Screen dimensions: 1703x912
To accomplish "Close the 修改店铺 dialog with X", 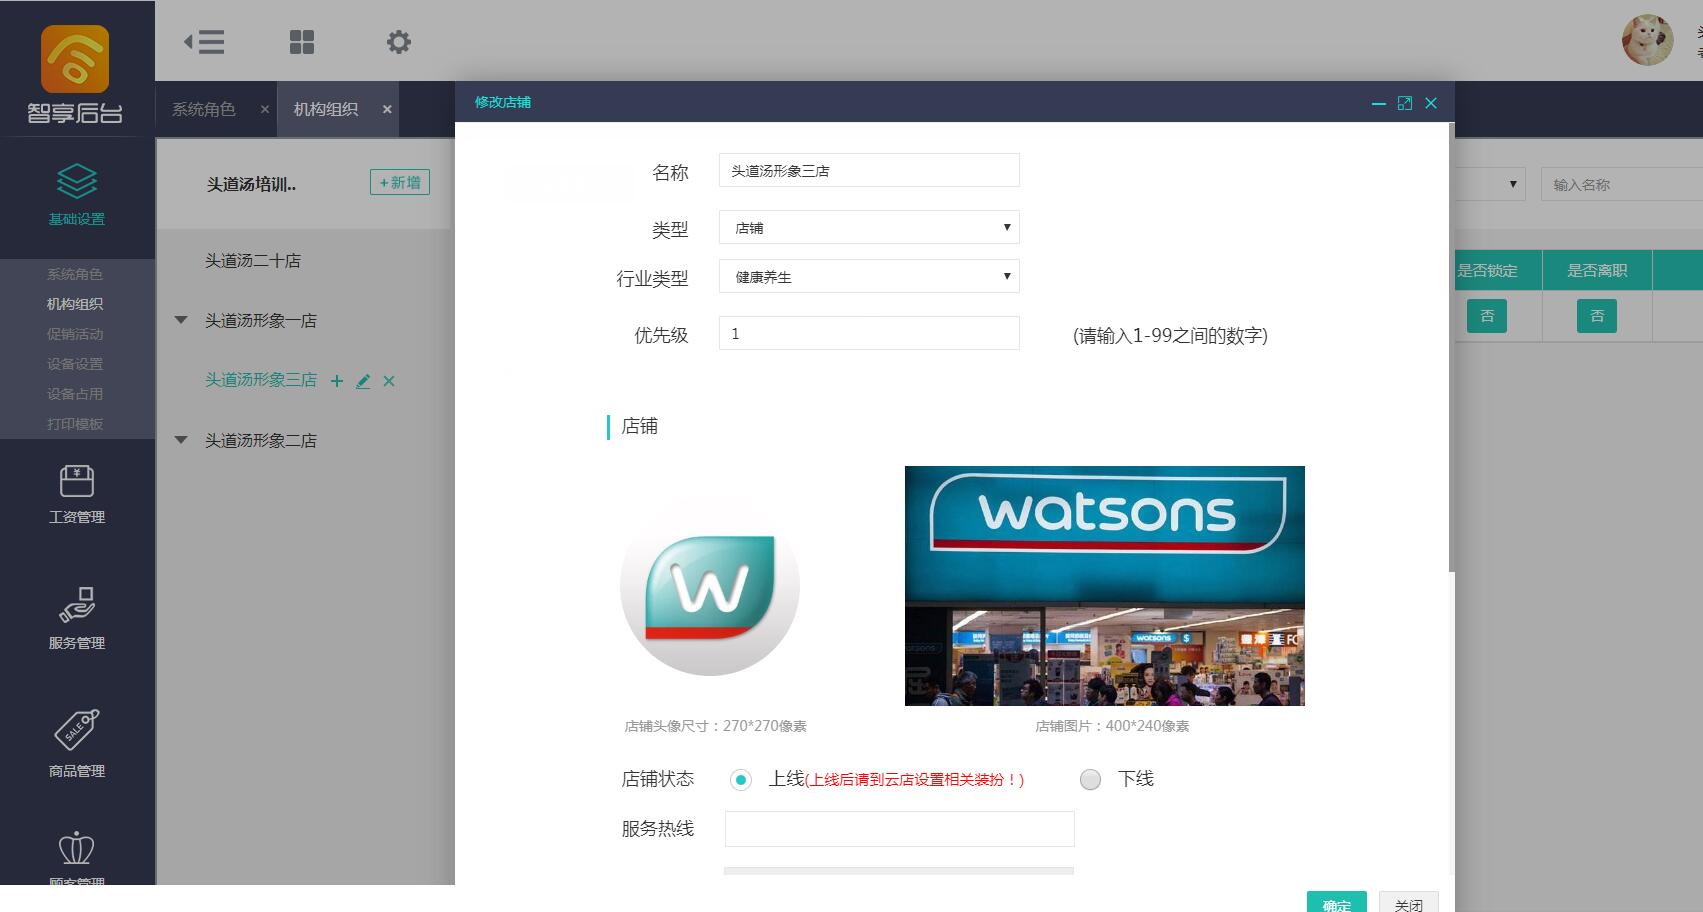I will pyautogui.click(x=1431, y=103).
